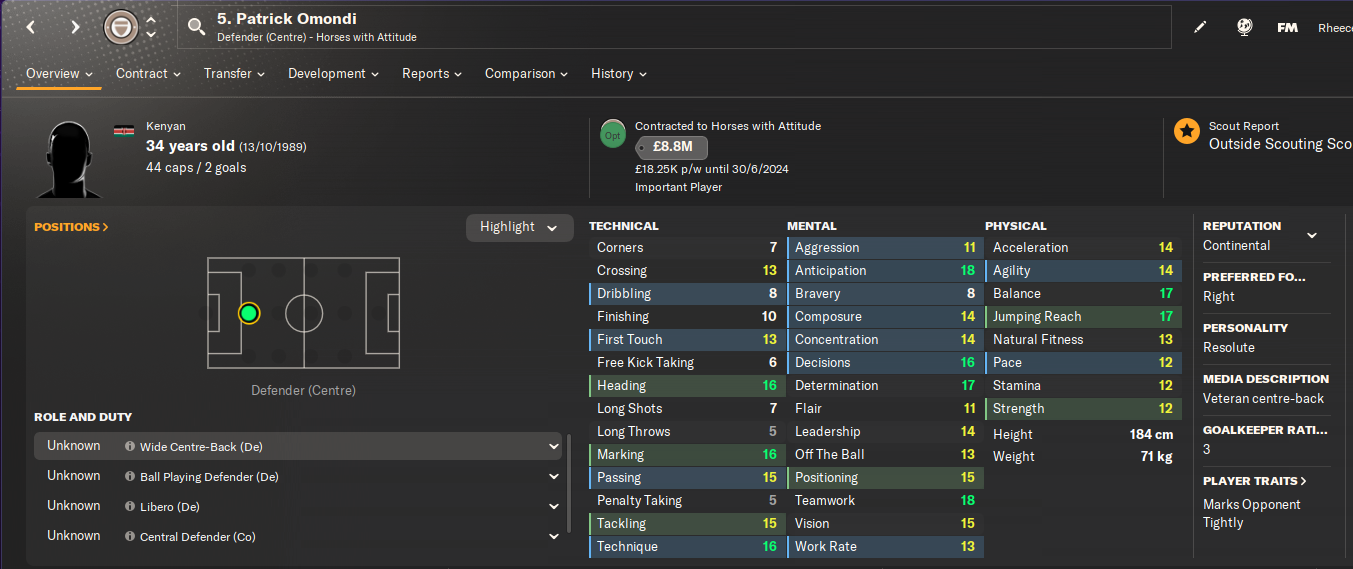Click the green centre-back position dot
The image size is (1353, 569).
249,314
